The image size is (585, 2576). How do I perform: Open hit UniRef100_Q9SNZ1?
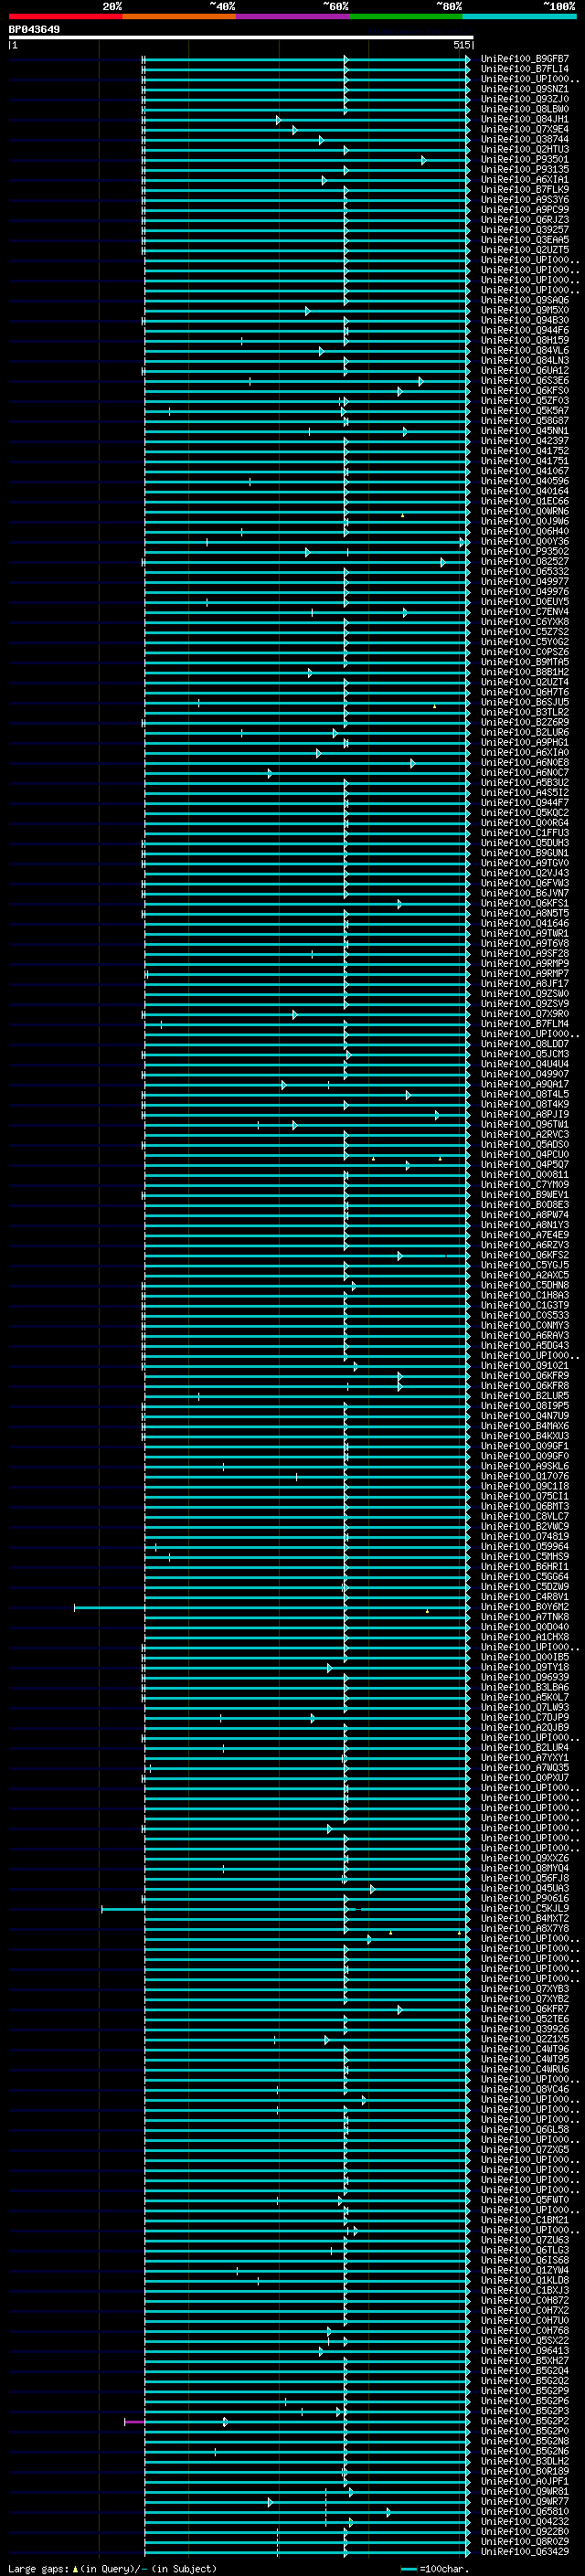525,89
